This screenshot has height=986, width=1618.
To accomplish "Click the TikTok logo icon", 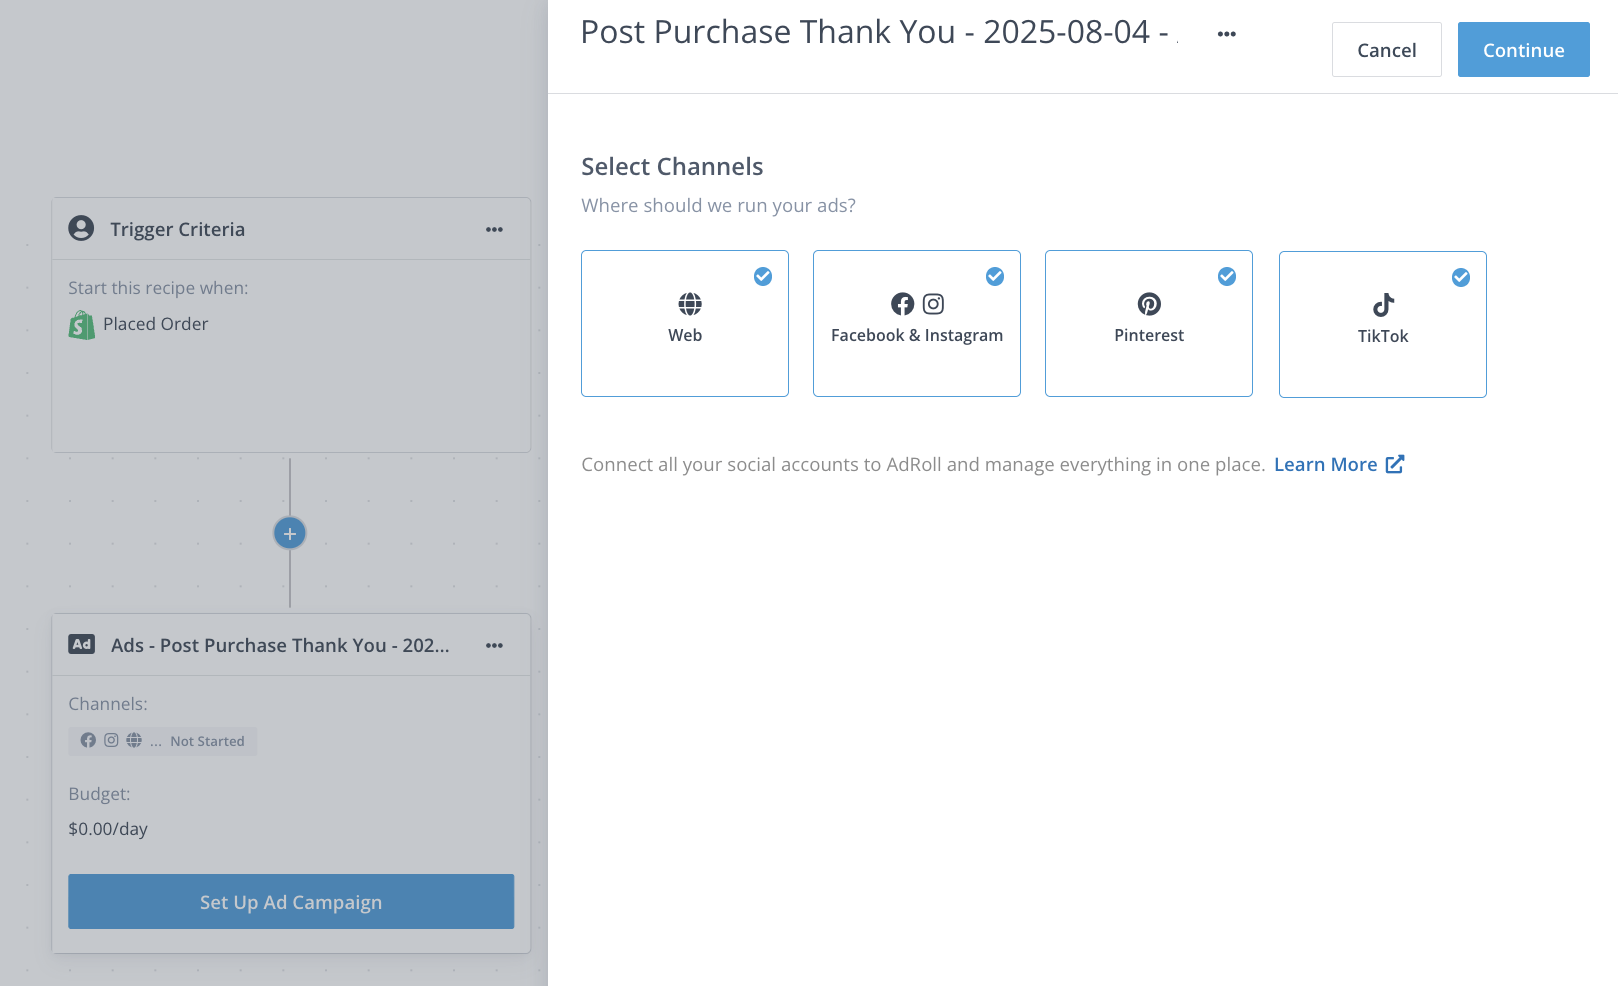I will click(x=1383, y=305).
